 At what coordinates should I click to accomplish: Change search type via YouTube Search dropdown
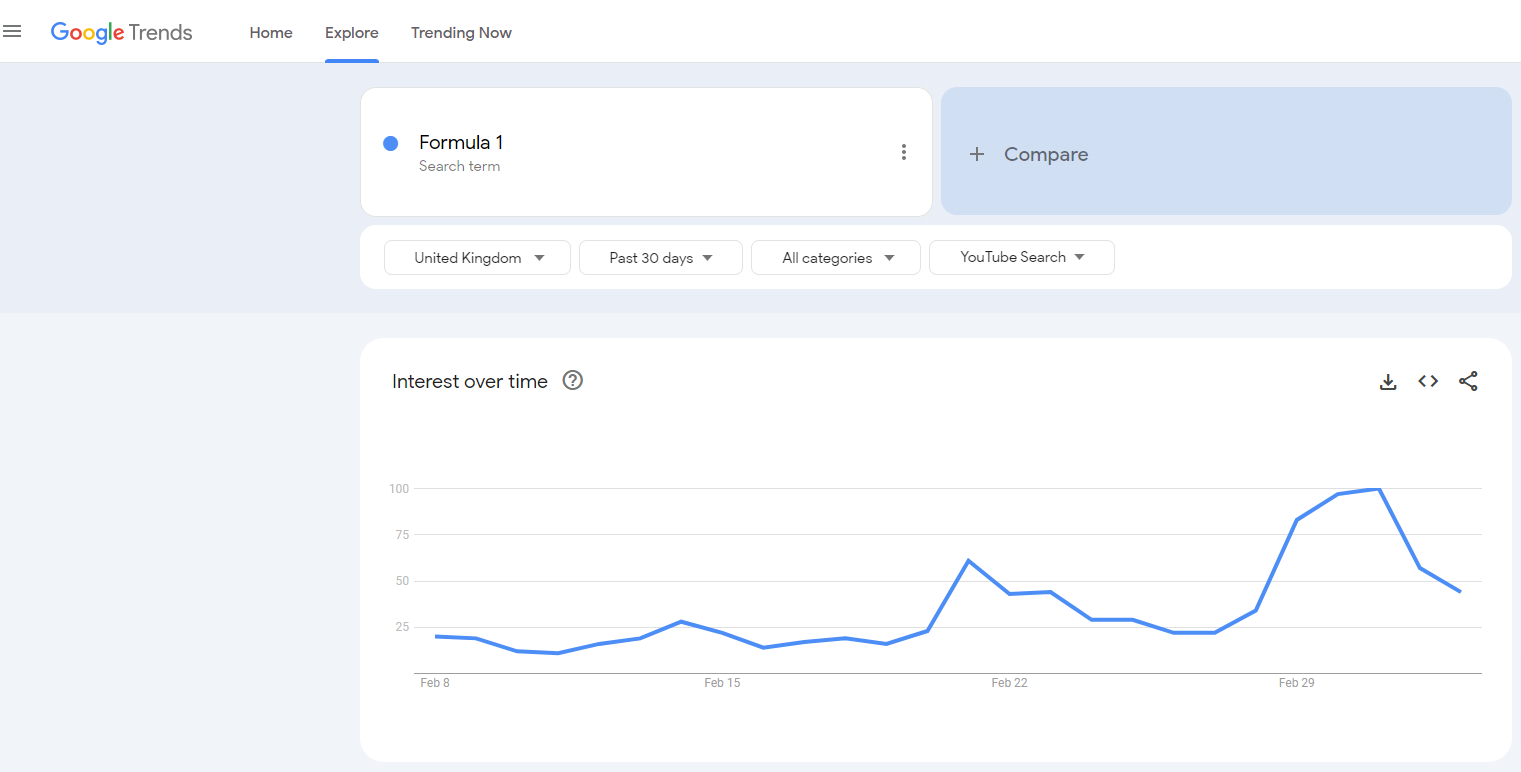click(x=1021, y=257)
